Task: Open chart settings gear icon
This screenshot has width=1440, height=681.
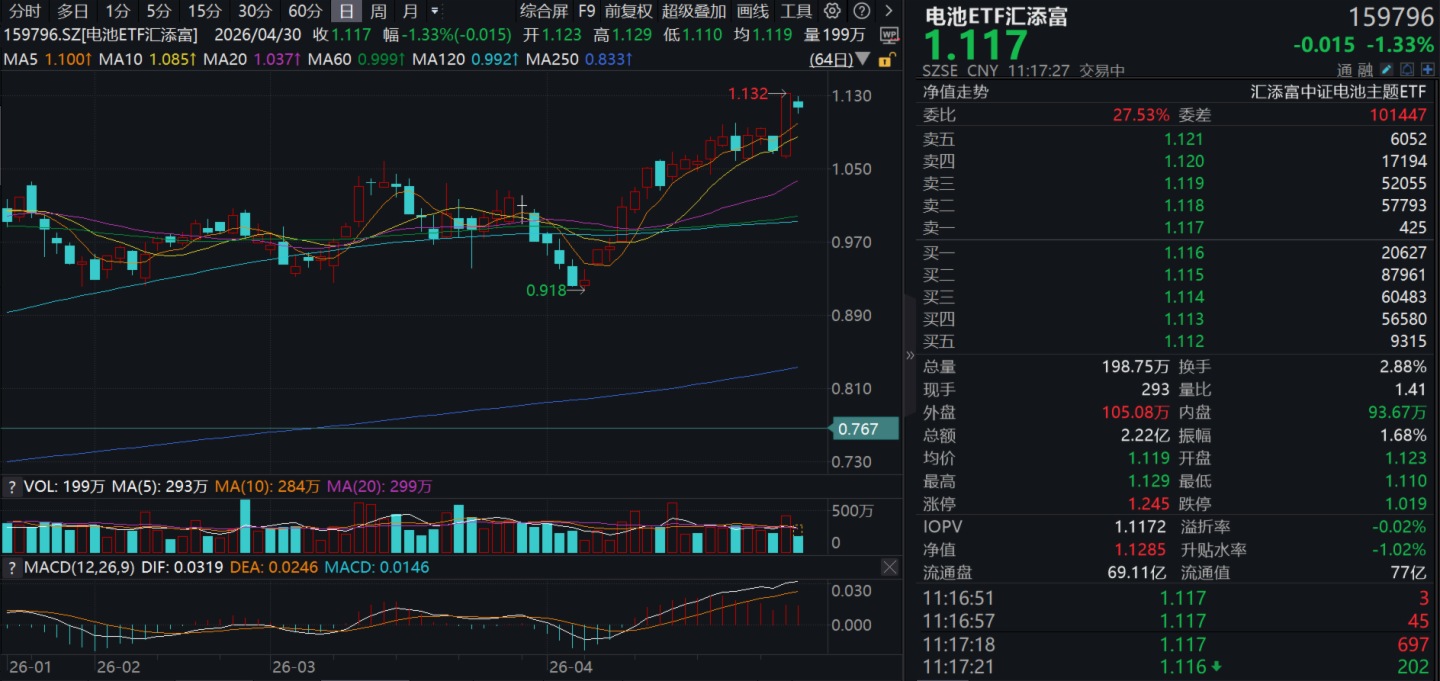Action: point(832,12)
